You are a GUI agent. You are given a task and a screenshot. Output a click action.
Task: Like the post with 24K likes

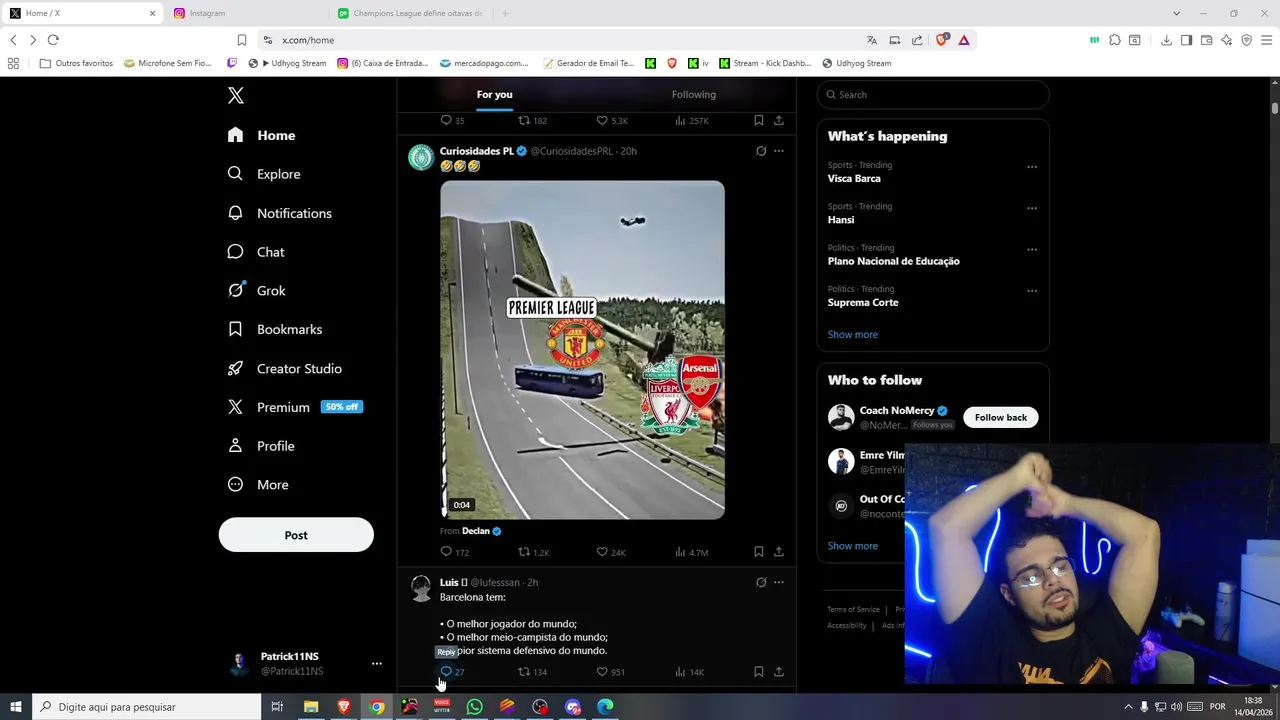point(611,552)
